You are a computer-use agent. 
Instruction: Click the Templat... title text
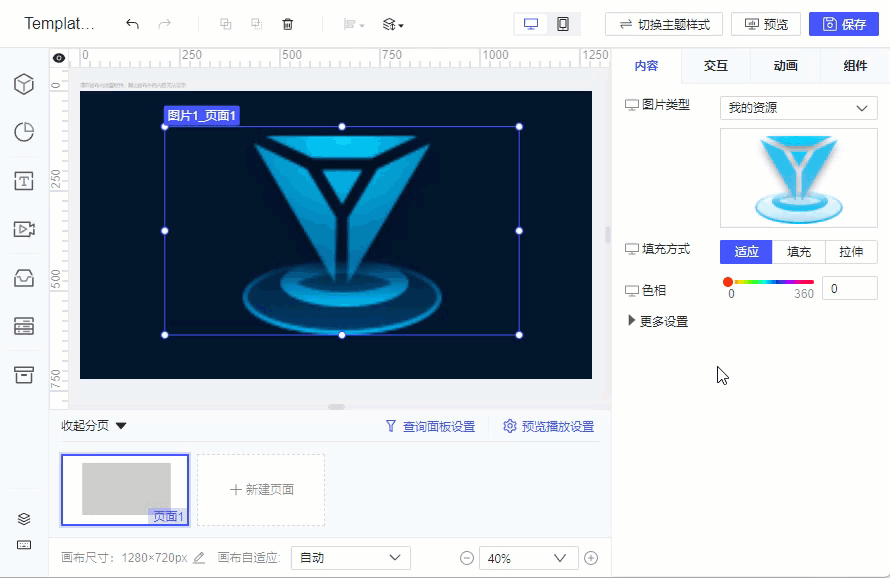point(60,24)
